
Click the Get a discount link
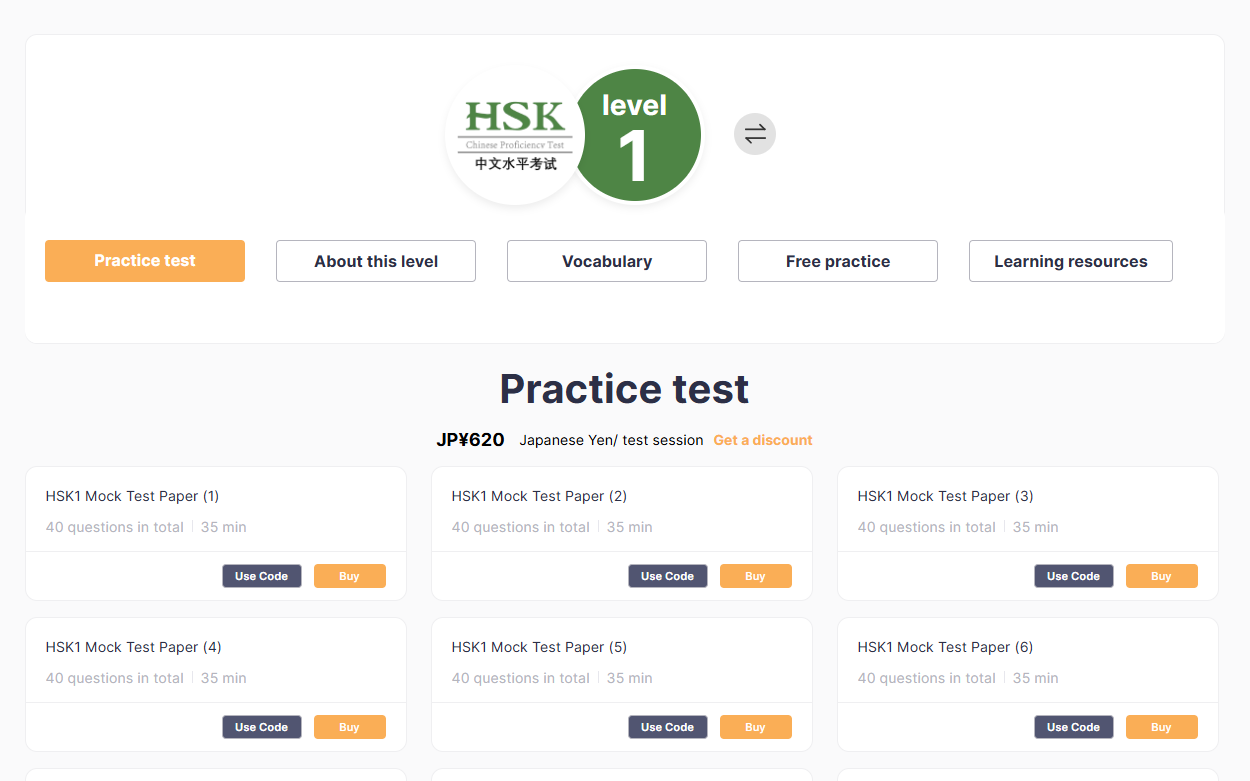(763, 440)
